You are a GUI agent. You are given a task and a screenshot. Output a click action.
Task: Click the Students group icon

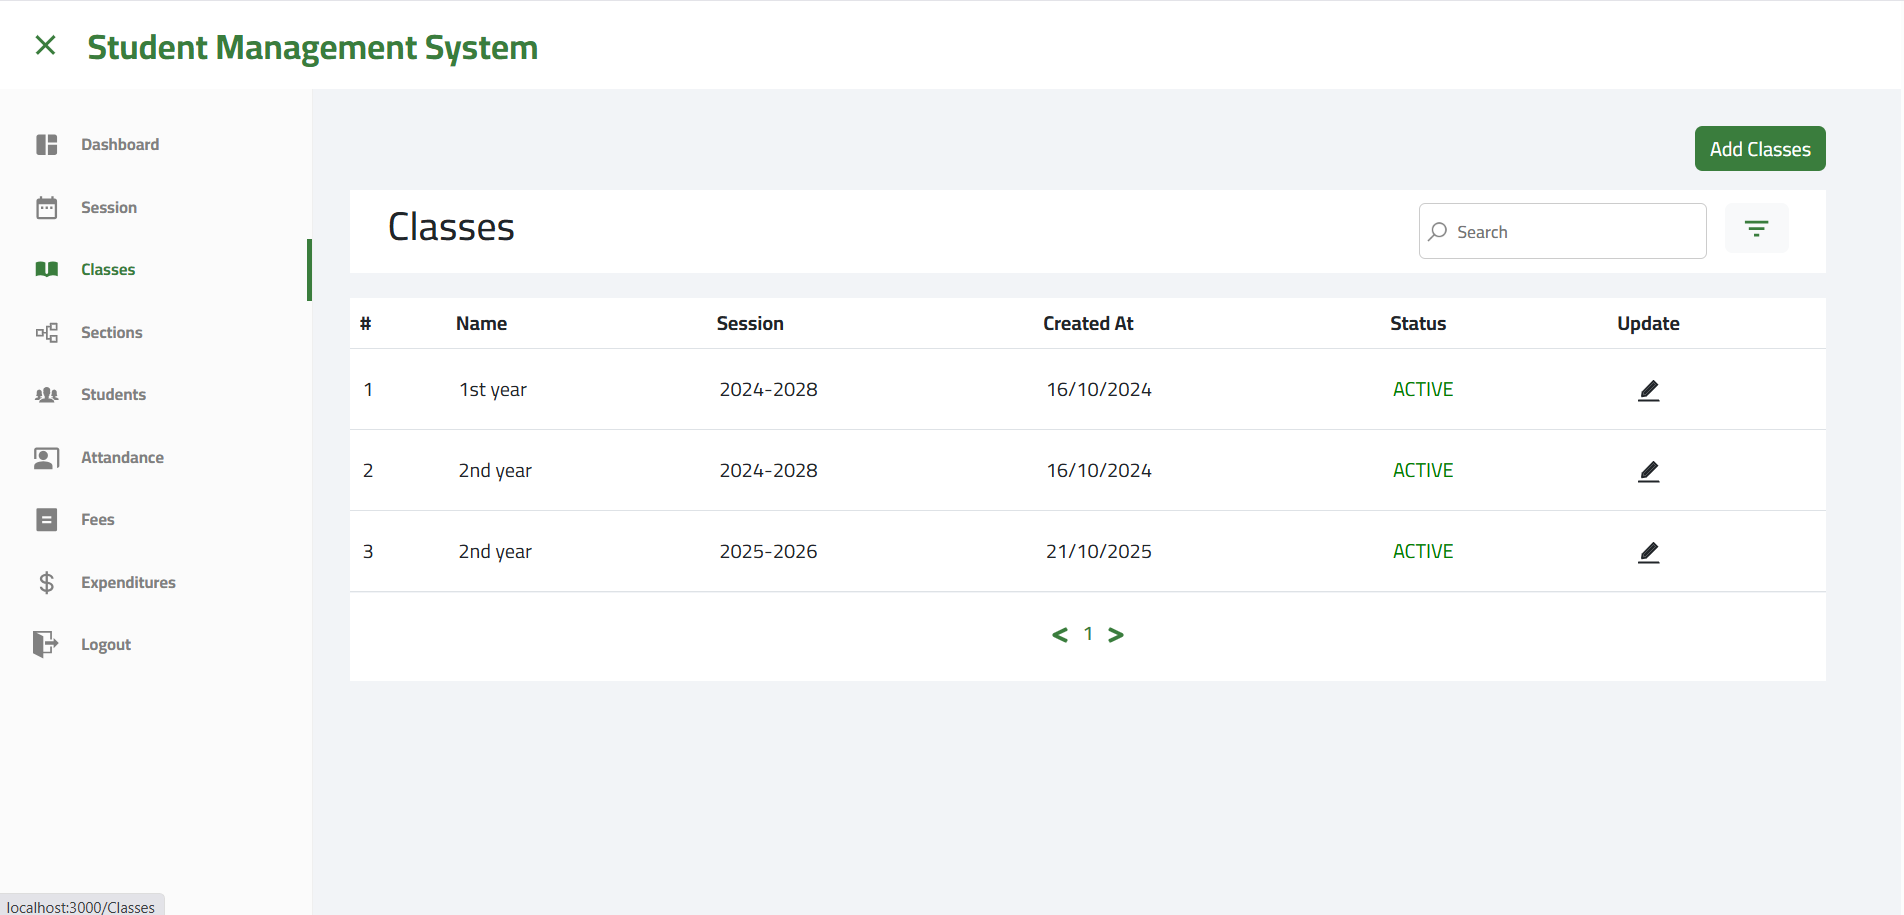tap(47, 395)
